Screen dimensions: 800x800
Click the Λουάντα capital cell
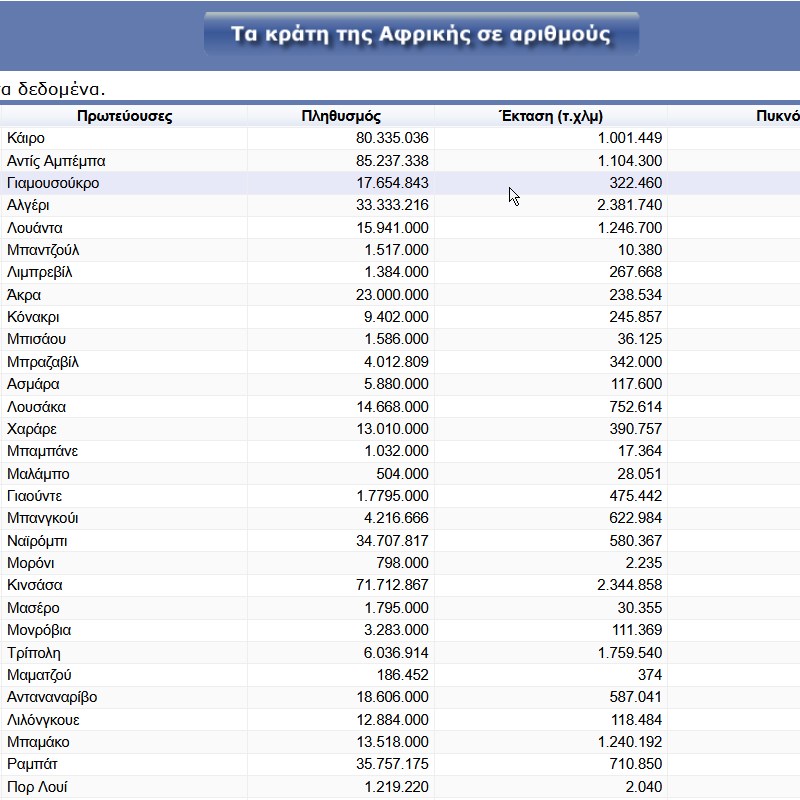tap(124, 228)
